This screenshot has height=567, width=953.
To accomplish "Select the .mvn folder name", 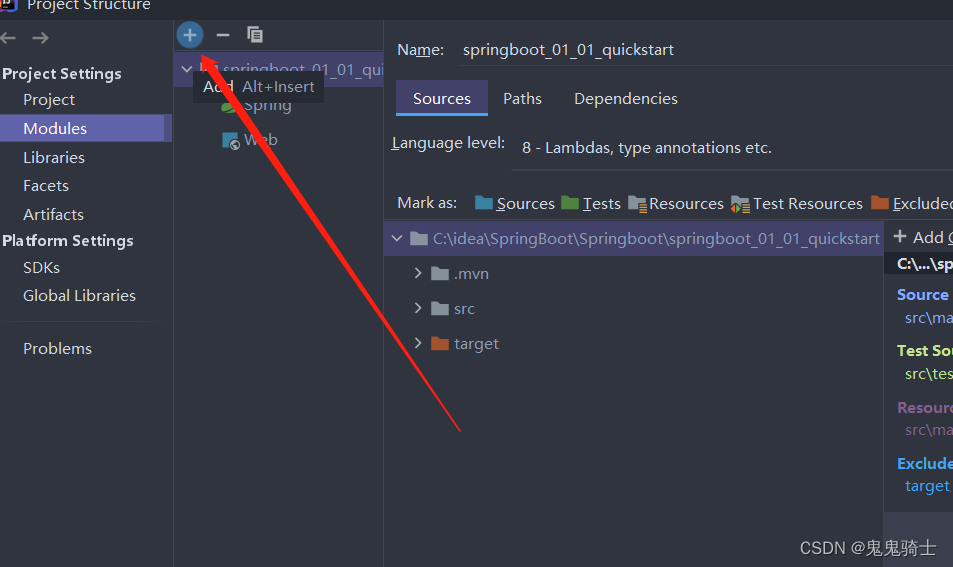I will 471,274.
